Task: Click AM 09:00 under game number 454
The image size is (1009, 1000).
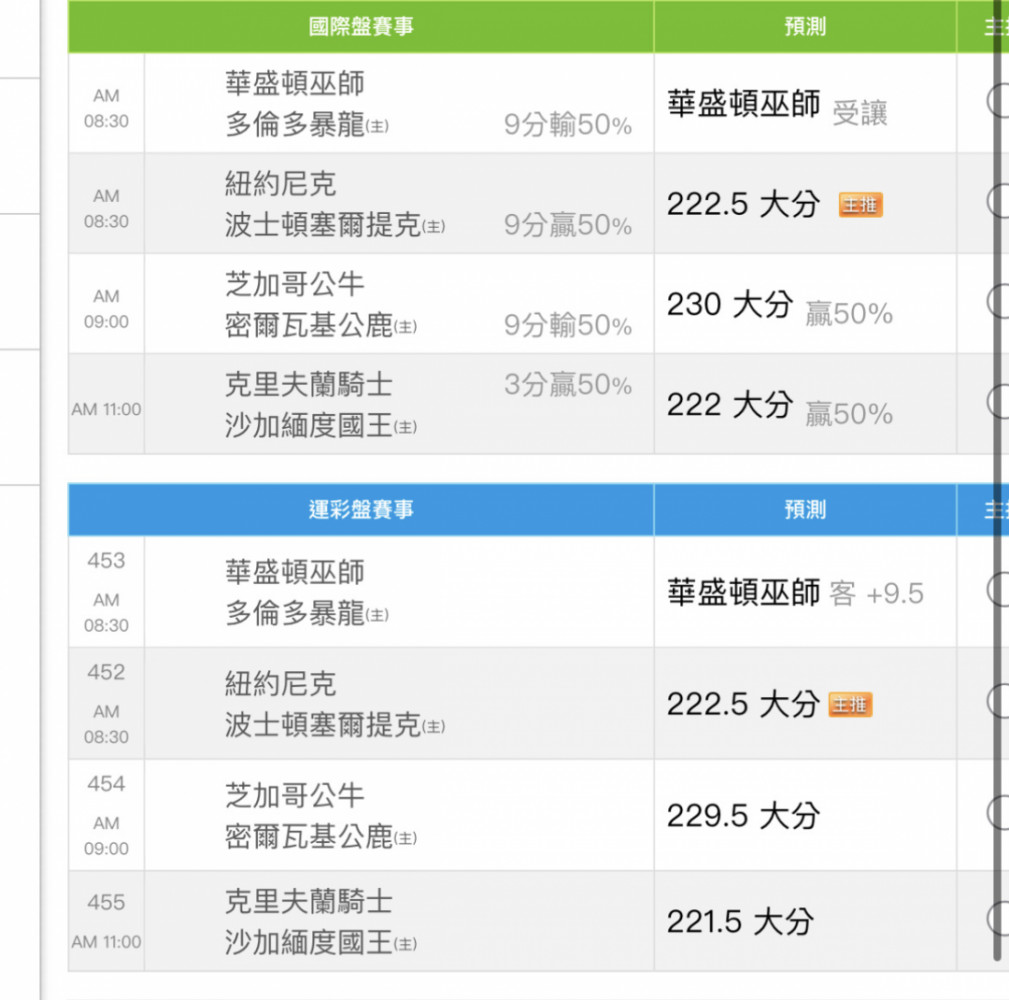Action: [x=106, y=836]
